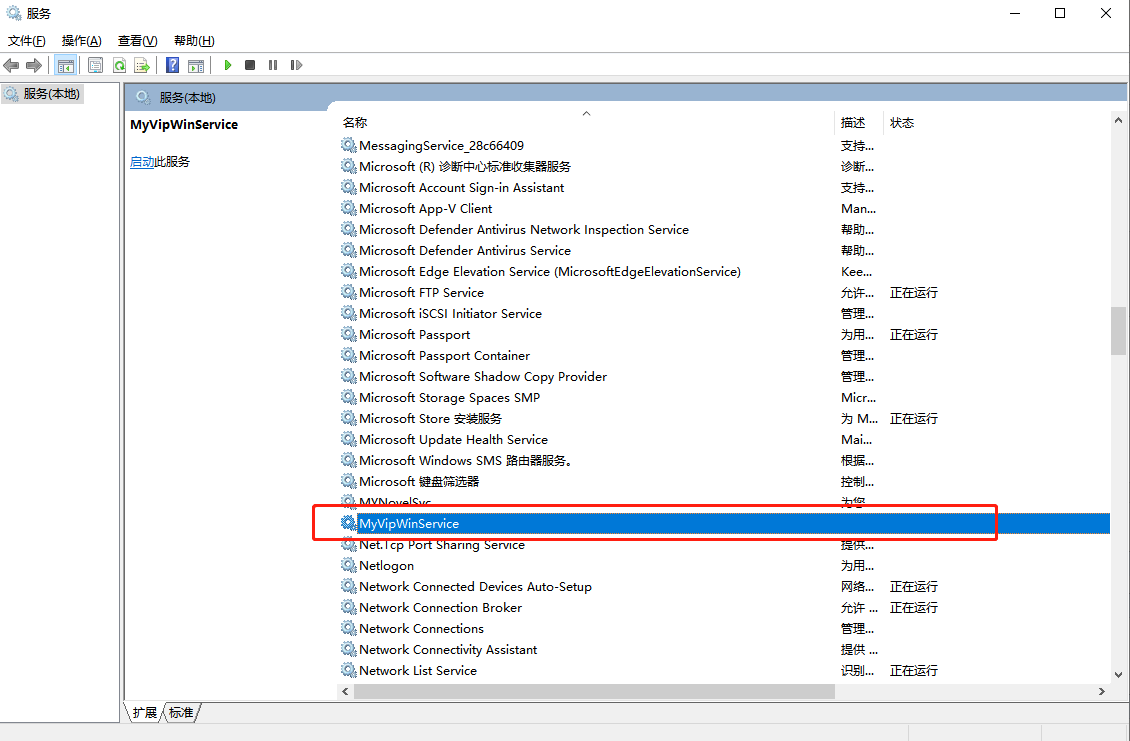Click the Stop service square icon

(x=250, y=66)
